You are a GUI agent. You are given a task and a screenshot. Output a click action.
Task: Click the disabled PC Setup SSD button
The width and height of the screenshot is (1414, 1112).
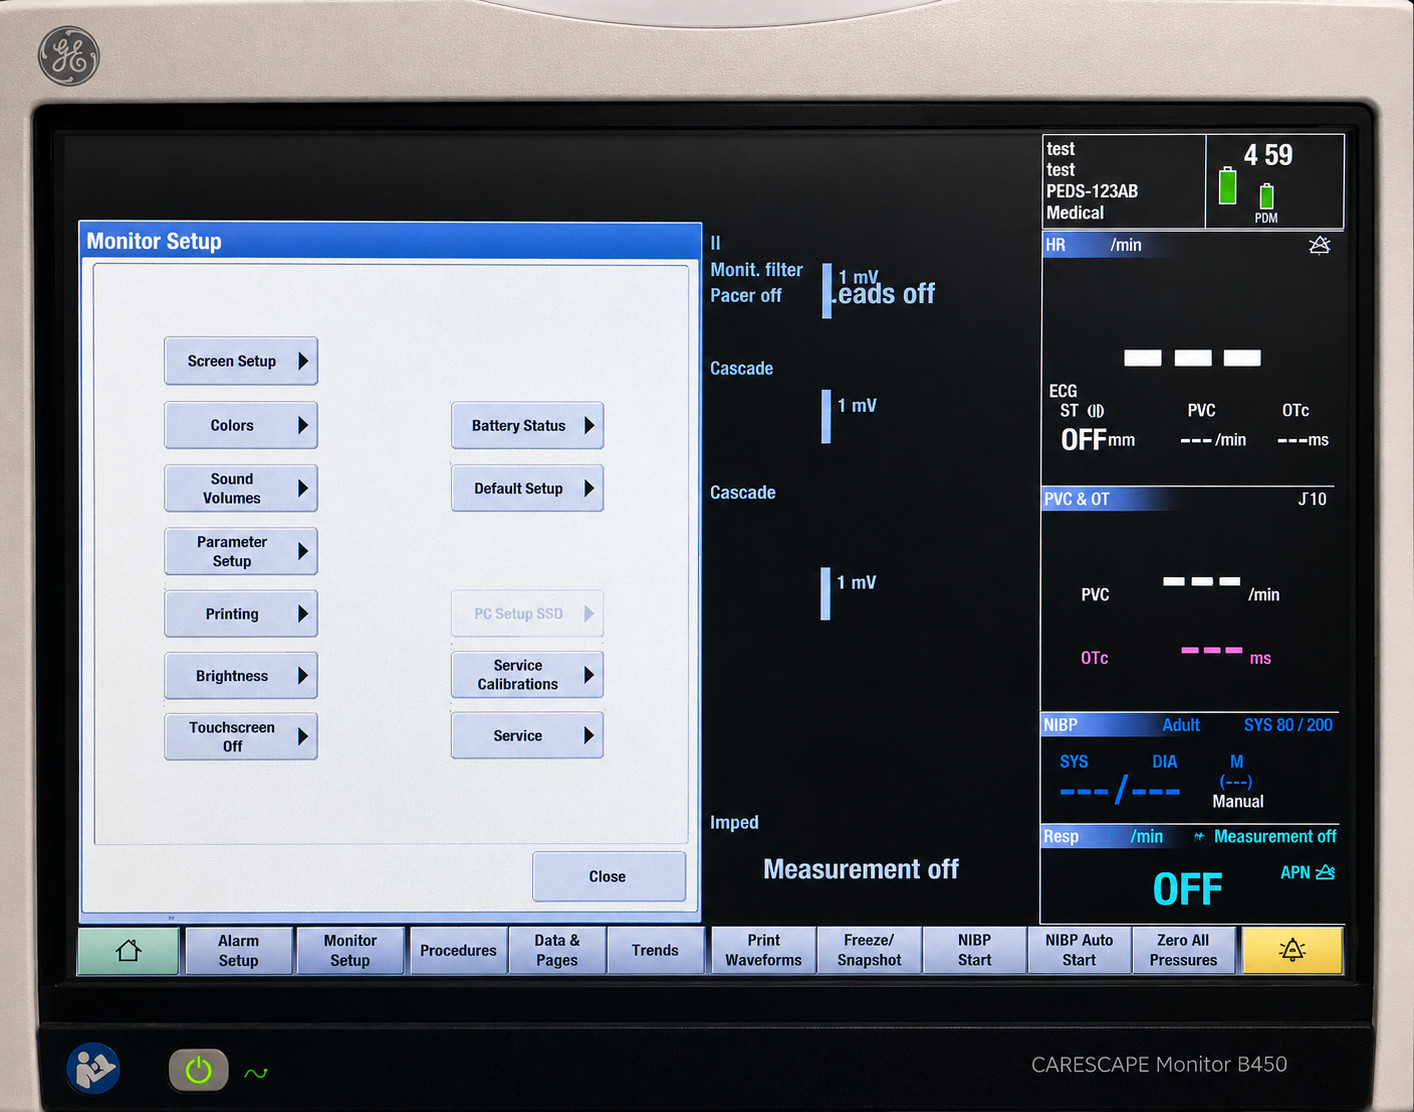click(527, 614)
